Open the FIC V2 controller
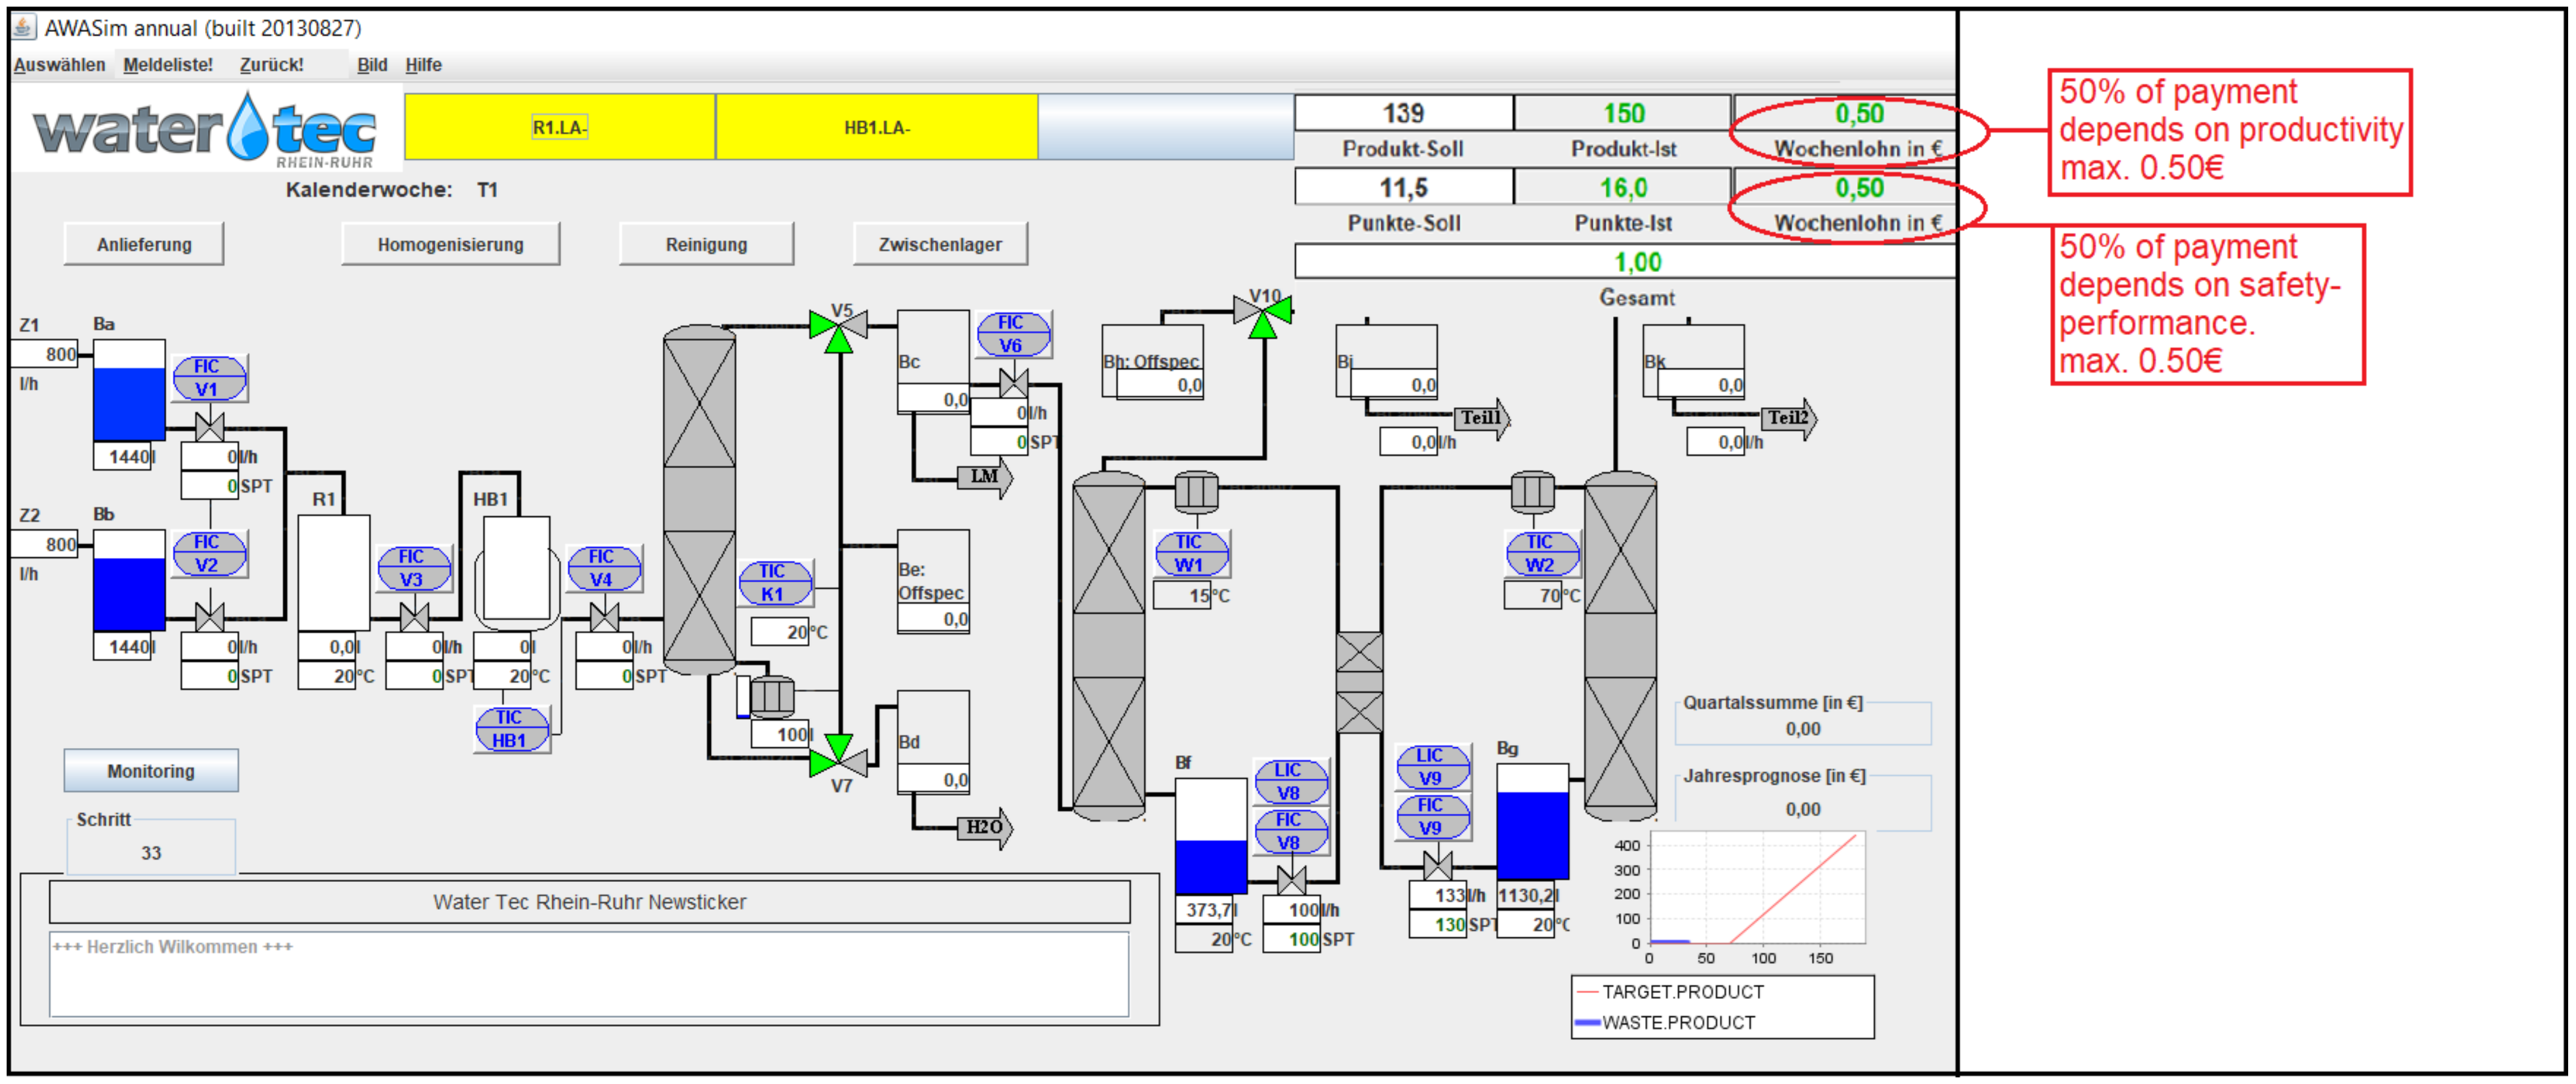 point(208,553)
